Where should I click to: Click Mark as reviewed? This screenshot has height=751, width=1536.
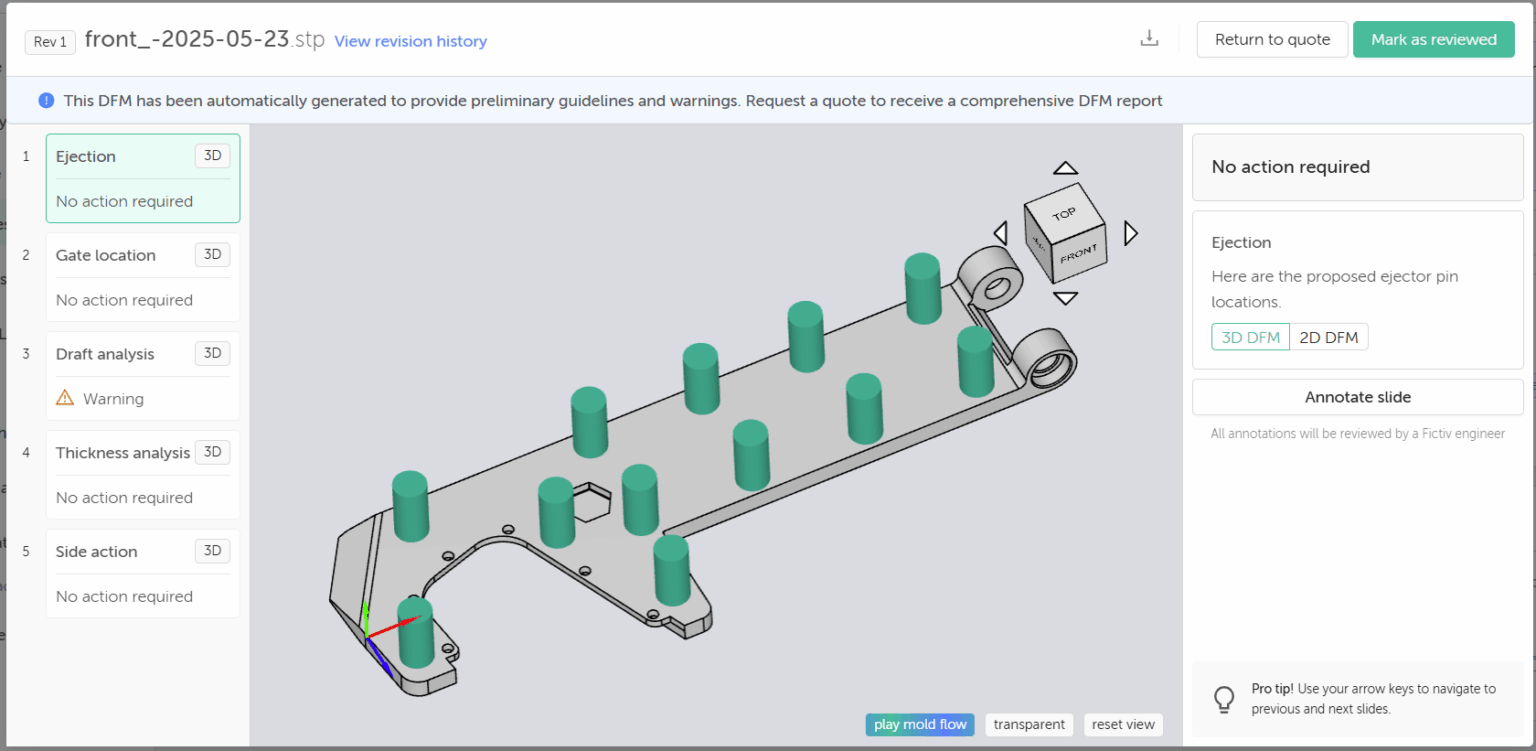pyautogui.click(x=1433, y=38)
